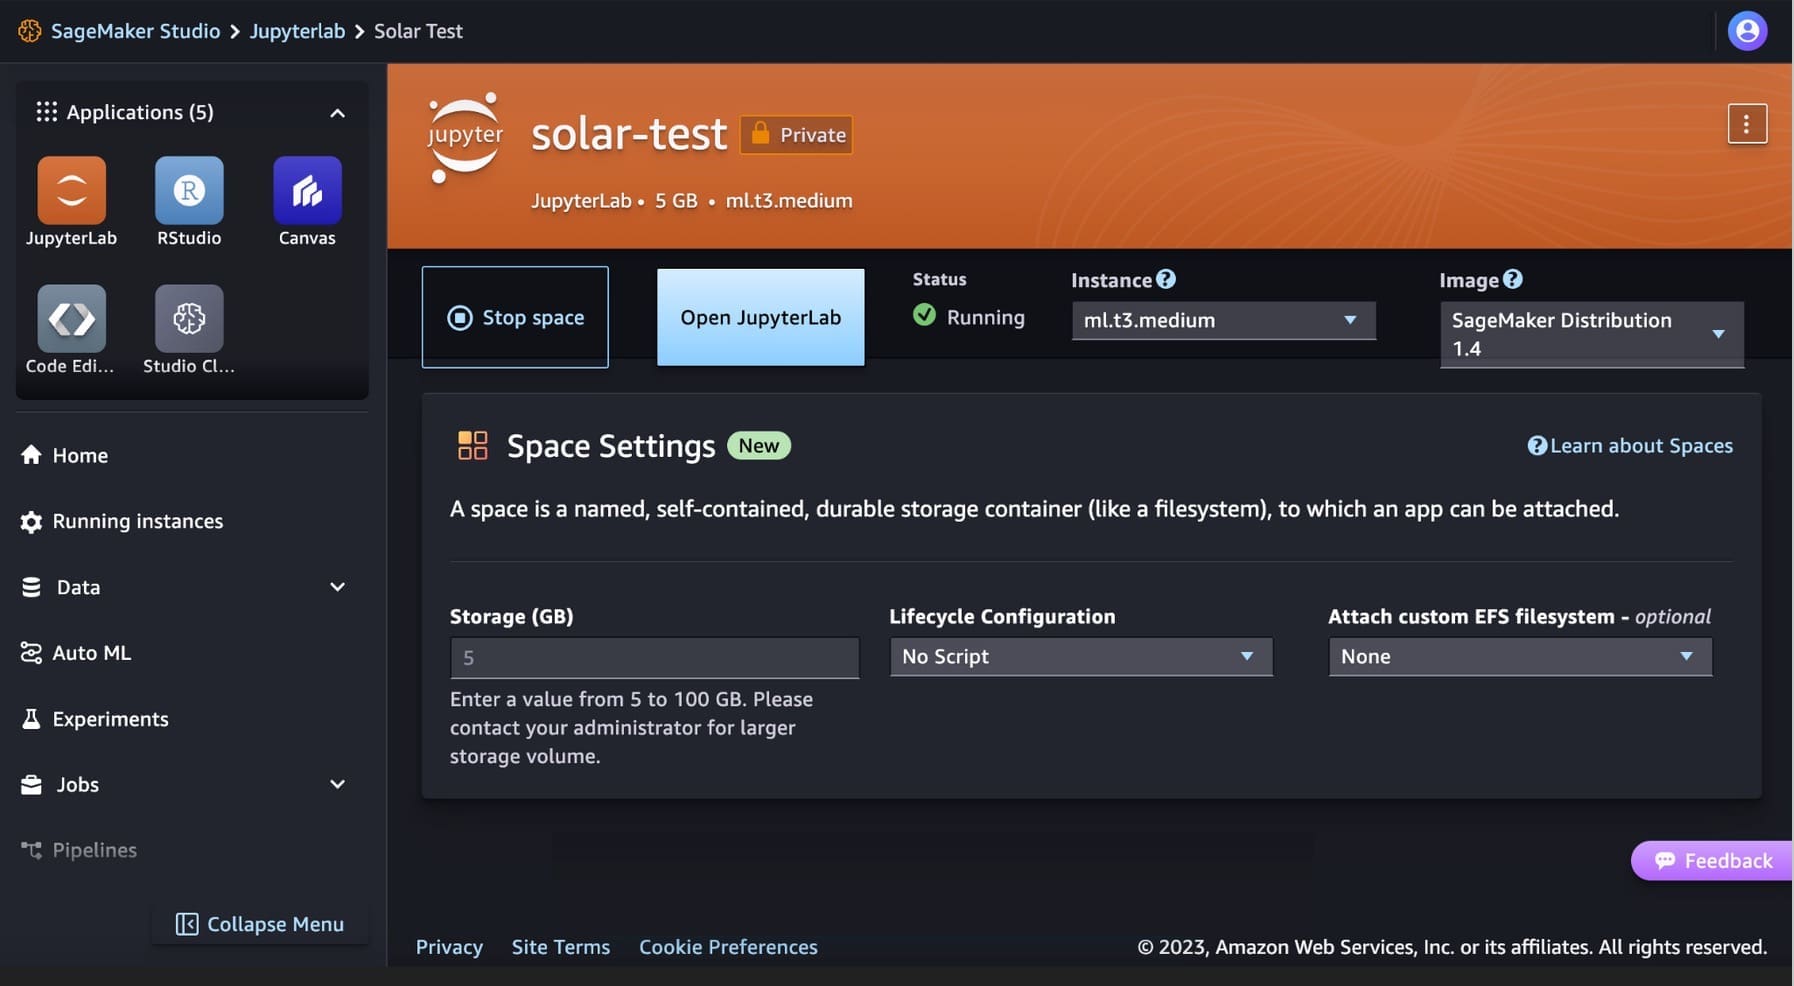Open Cookie Preferences footer link
Viewport: 1794px width, 986px height.
click(728, 947)
